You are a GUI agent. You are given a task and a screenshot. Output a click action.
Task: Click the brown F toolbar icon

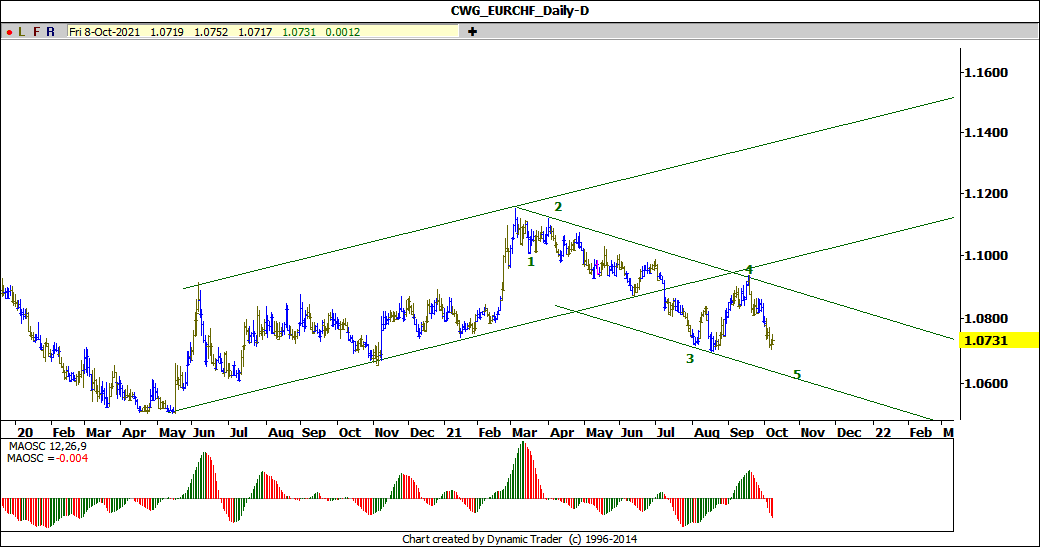point(37,32)
